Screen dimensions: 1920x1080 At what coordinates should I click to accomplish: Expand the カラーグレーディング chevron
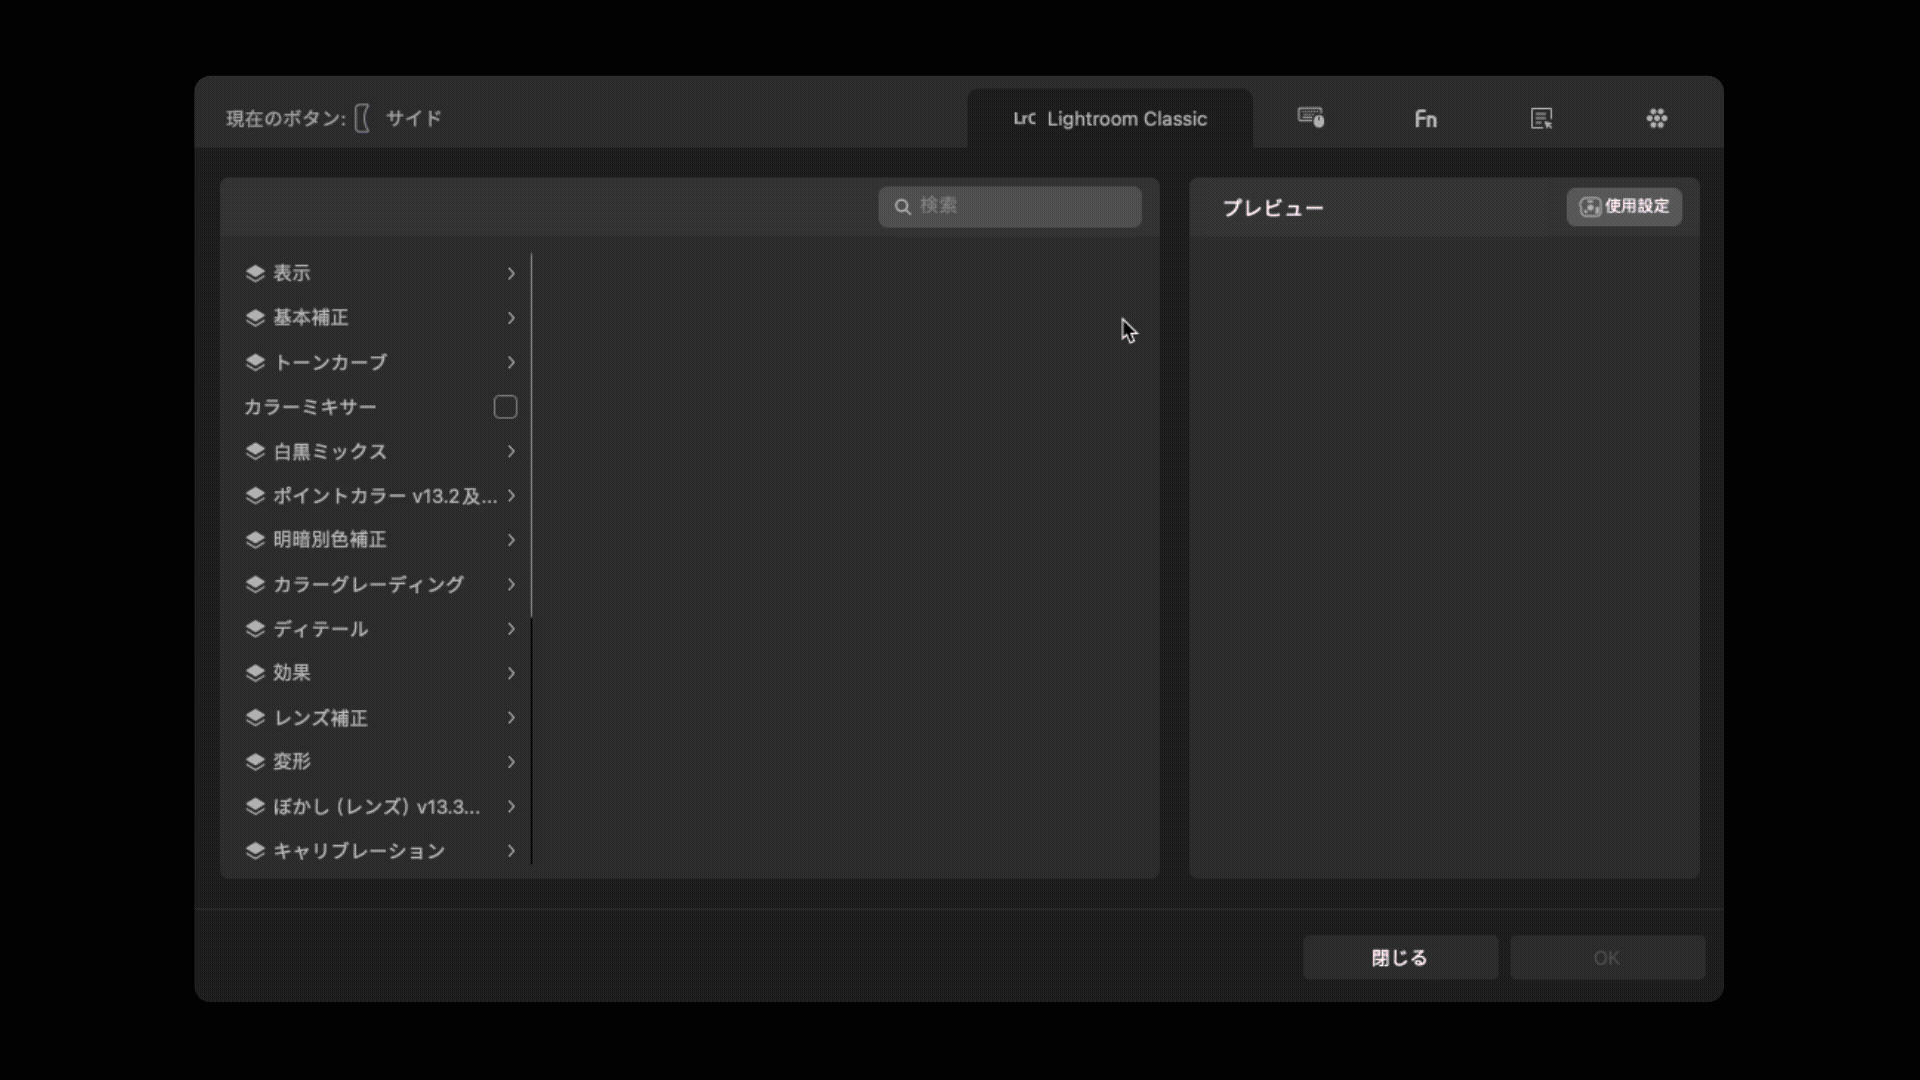coord(511,584)
